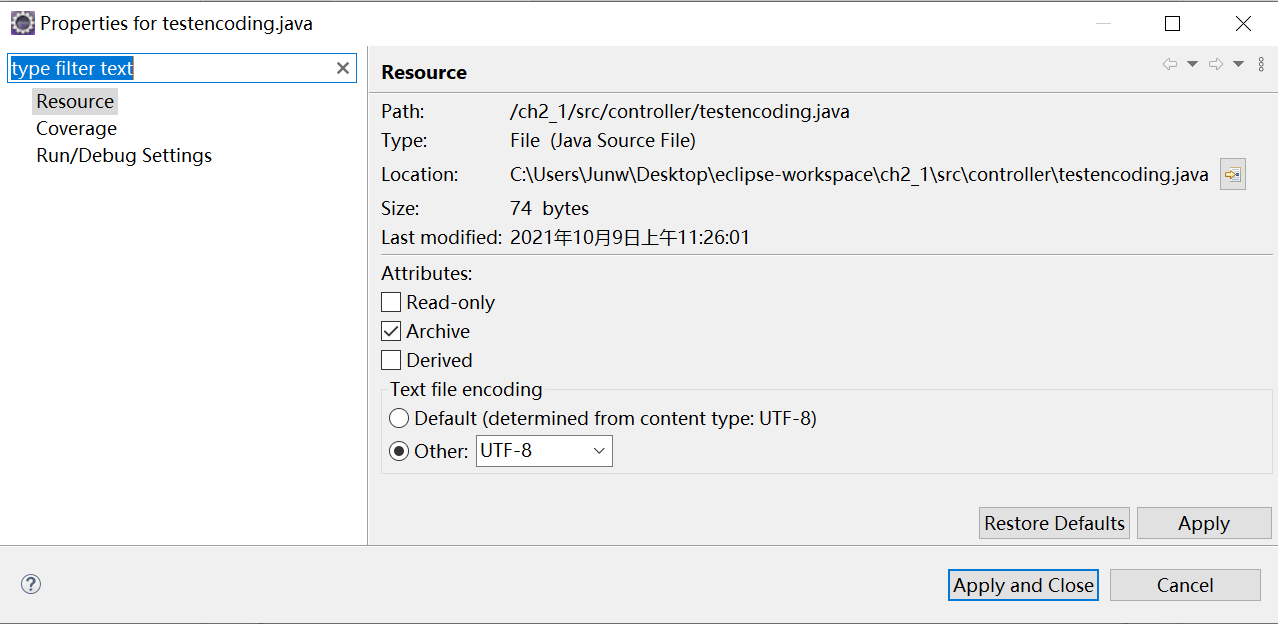The image size is (1278, 624).
Task: Click the forward navigation arrow icon
Action: [x=1216, y=64]
